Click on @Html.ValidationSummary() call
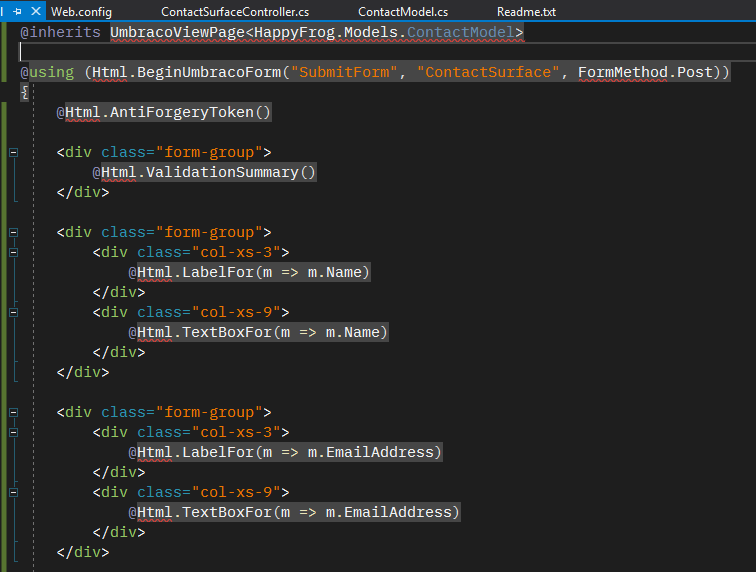Image resolution: width=756 pixels, height=572 pixels. pos(203,172)
